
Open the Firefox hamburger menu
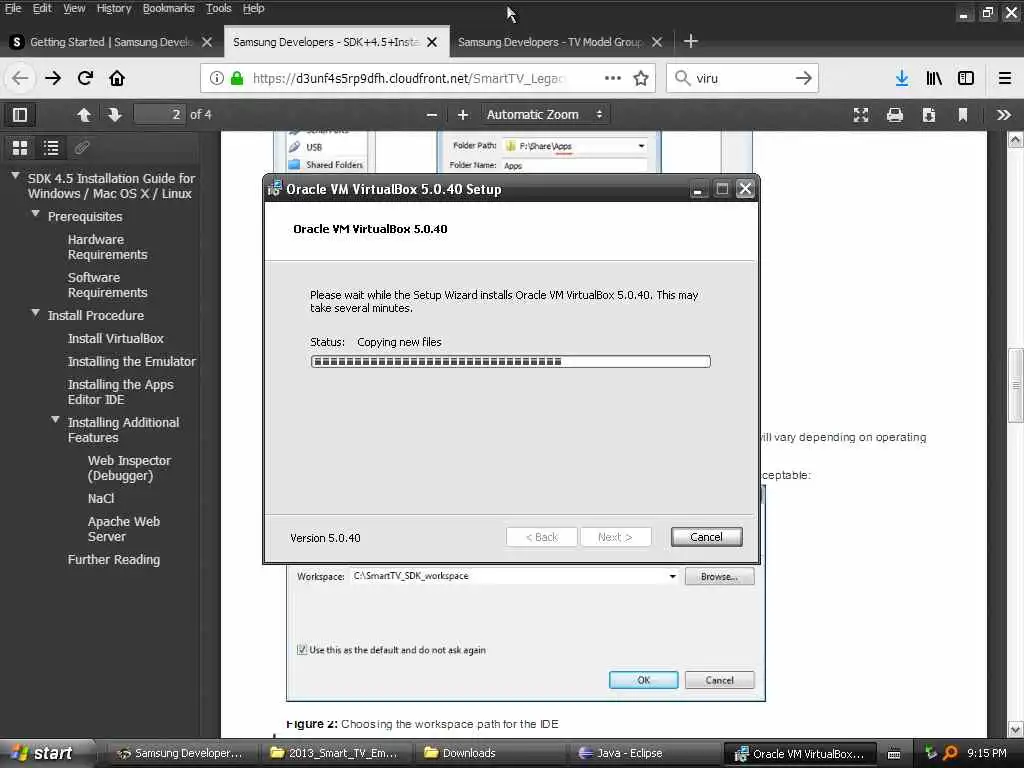[x=1005, y=78]
